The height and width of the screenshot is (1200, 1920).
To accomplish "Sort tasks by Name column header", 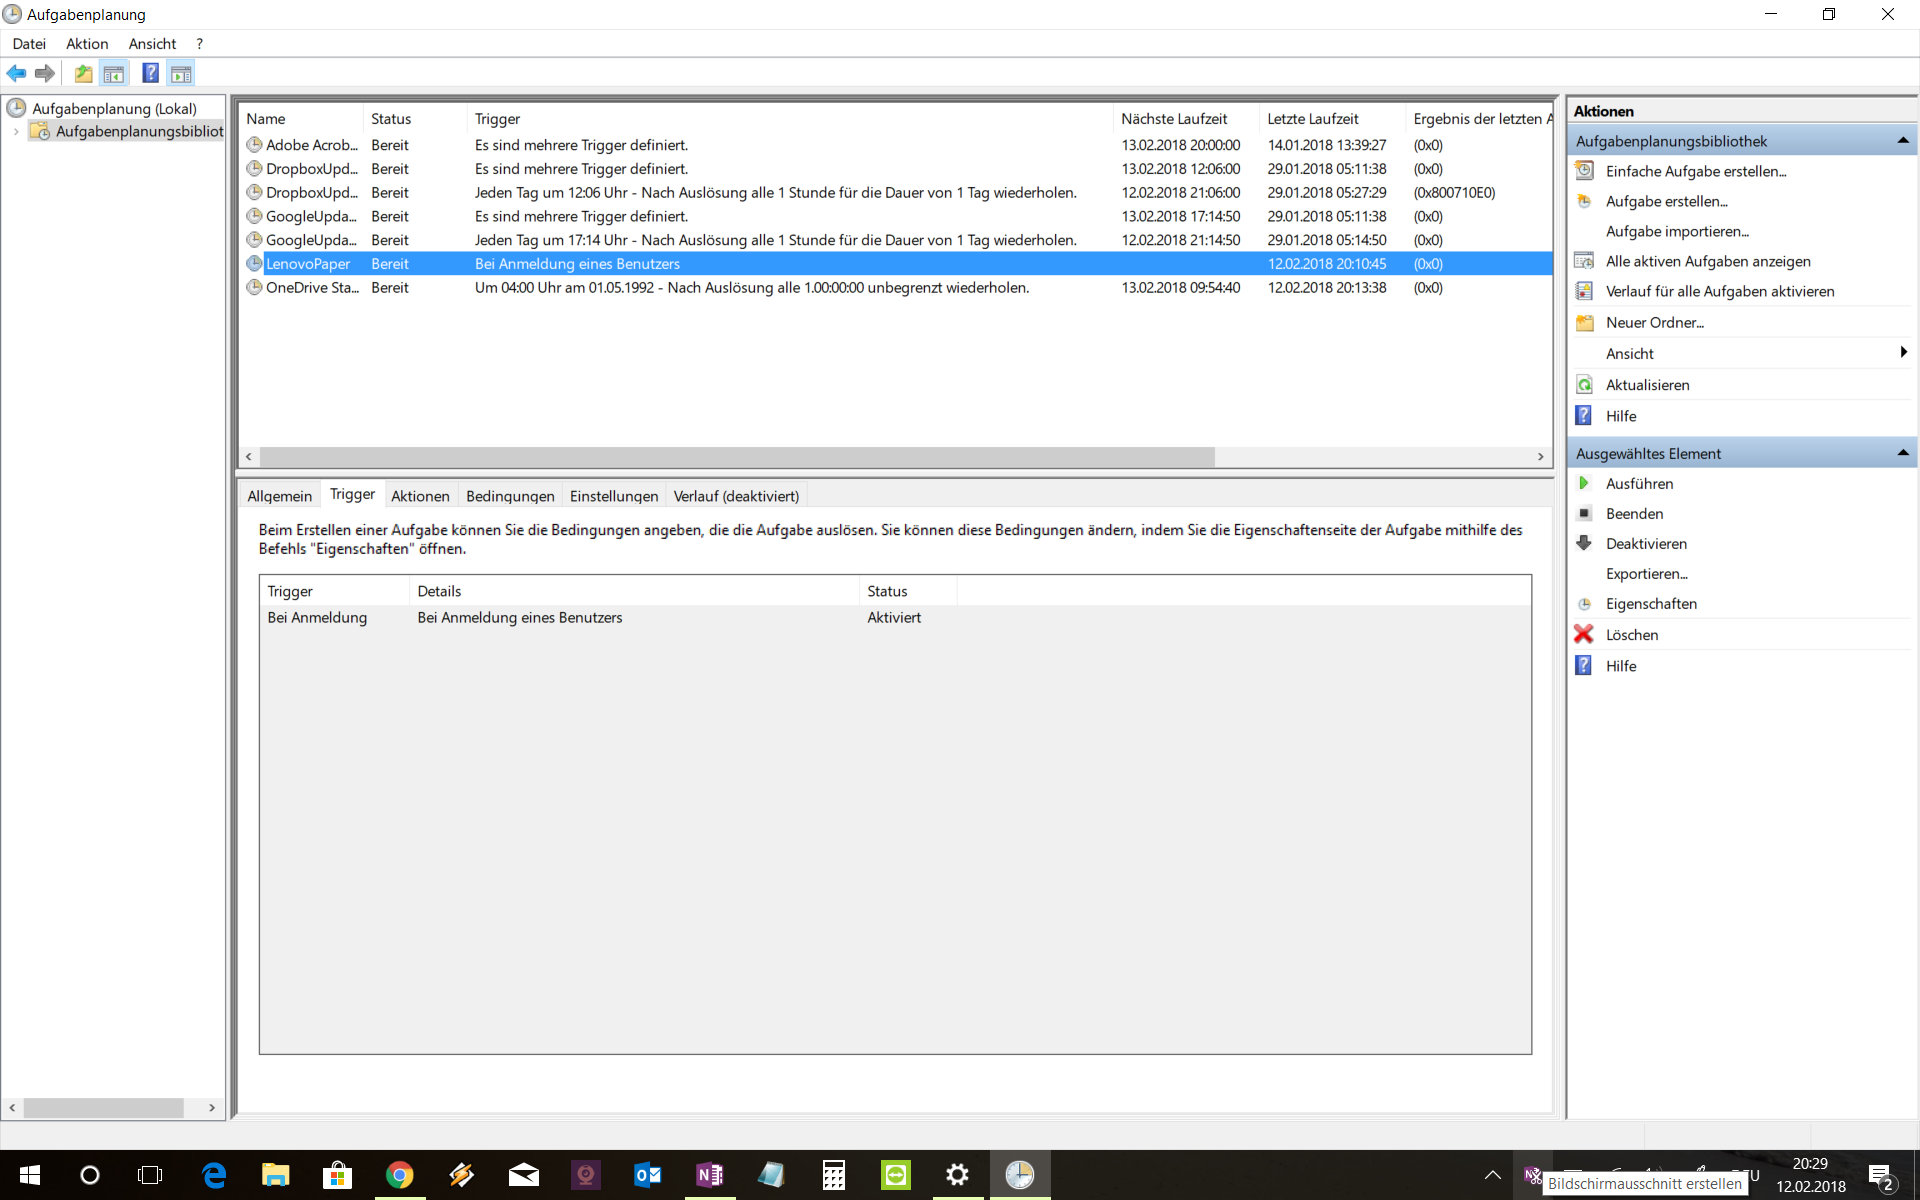I will point(301,118).
